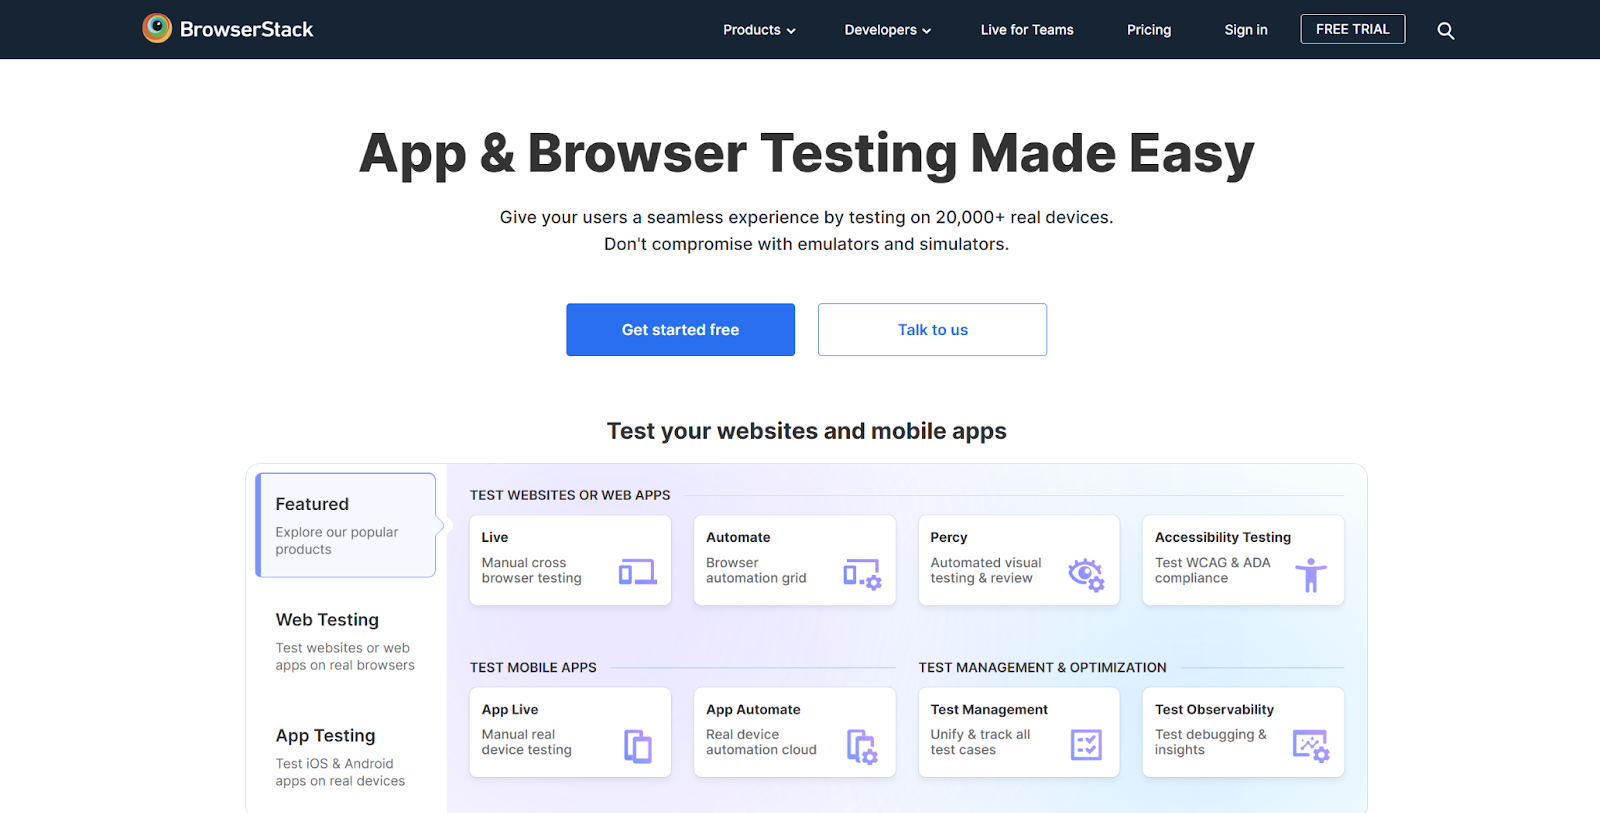Click the Percy eye icon
This screenshot has height=813, width=1600.
pos(1086,574)
